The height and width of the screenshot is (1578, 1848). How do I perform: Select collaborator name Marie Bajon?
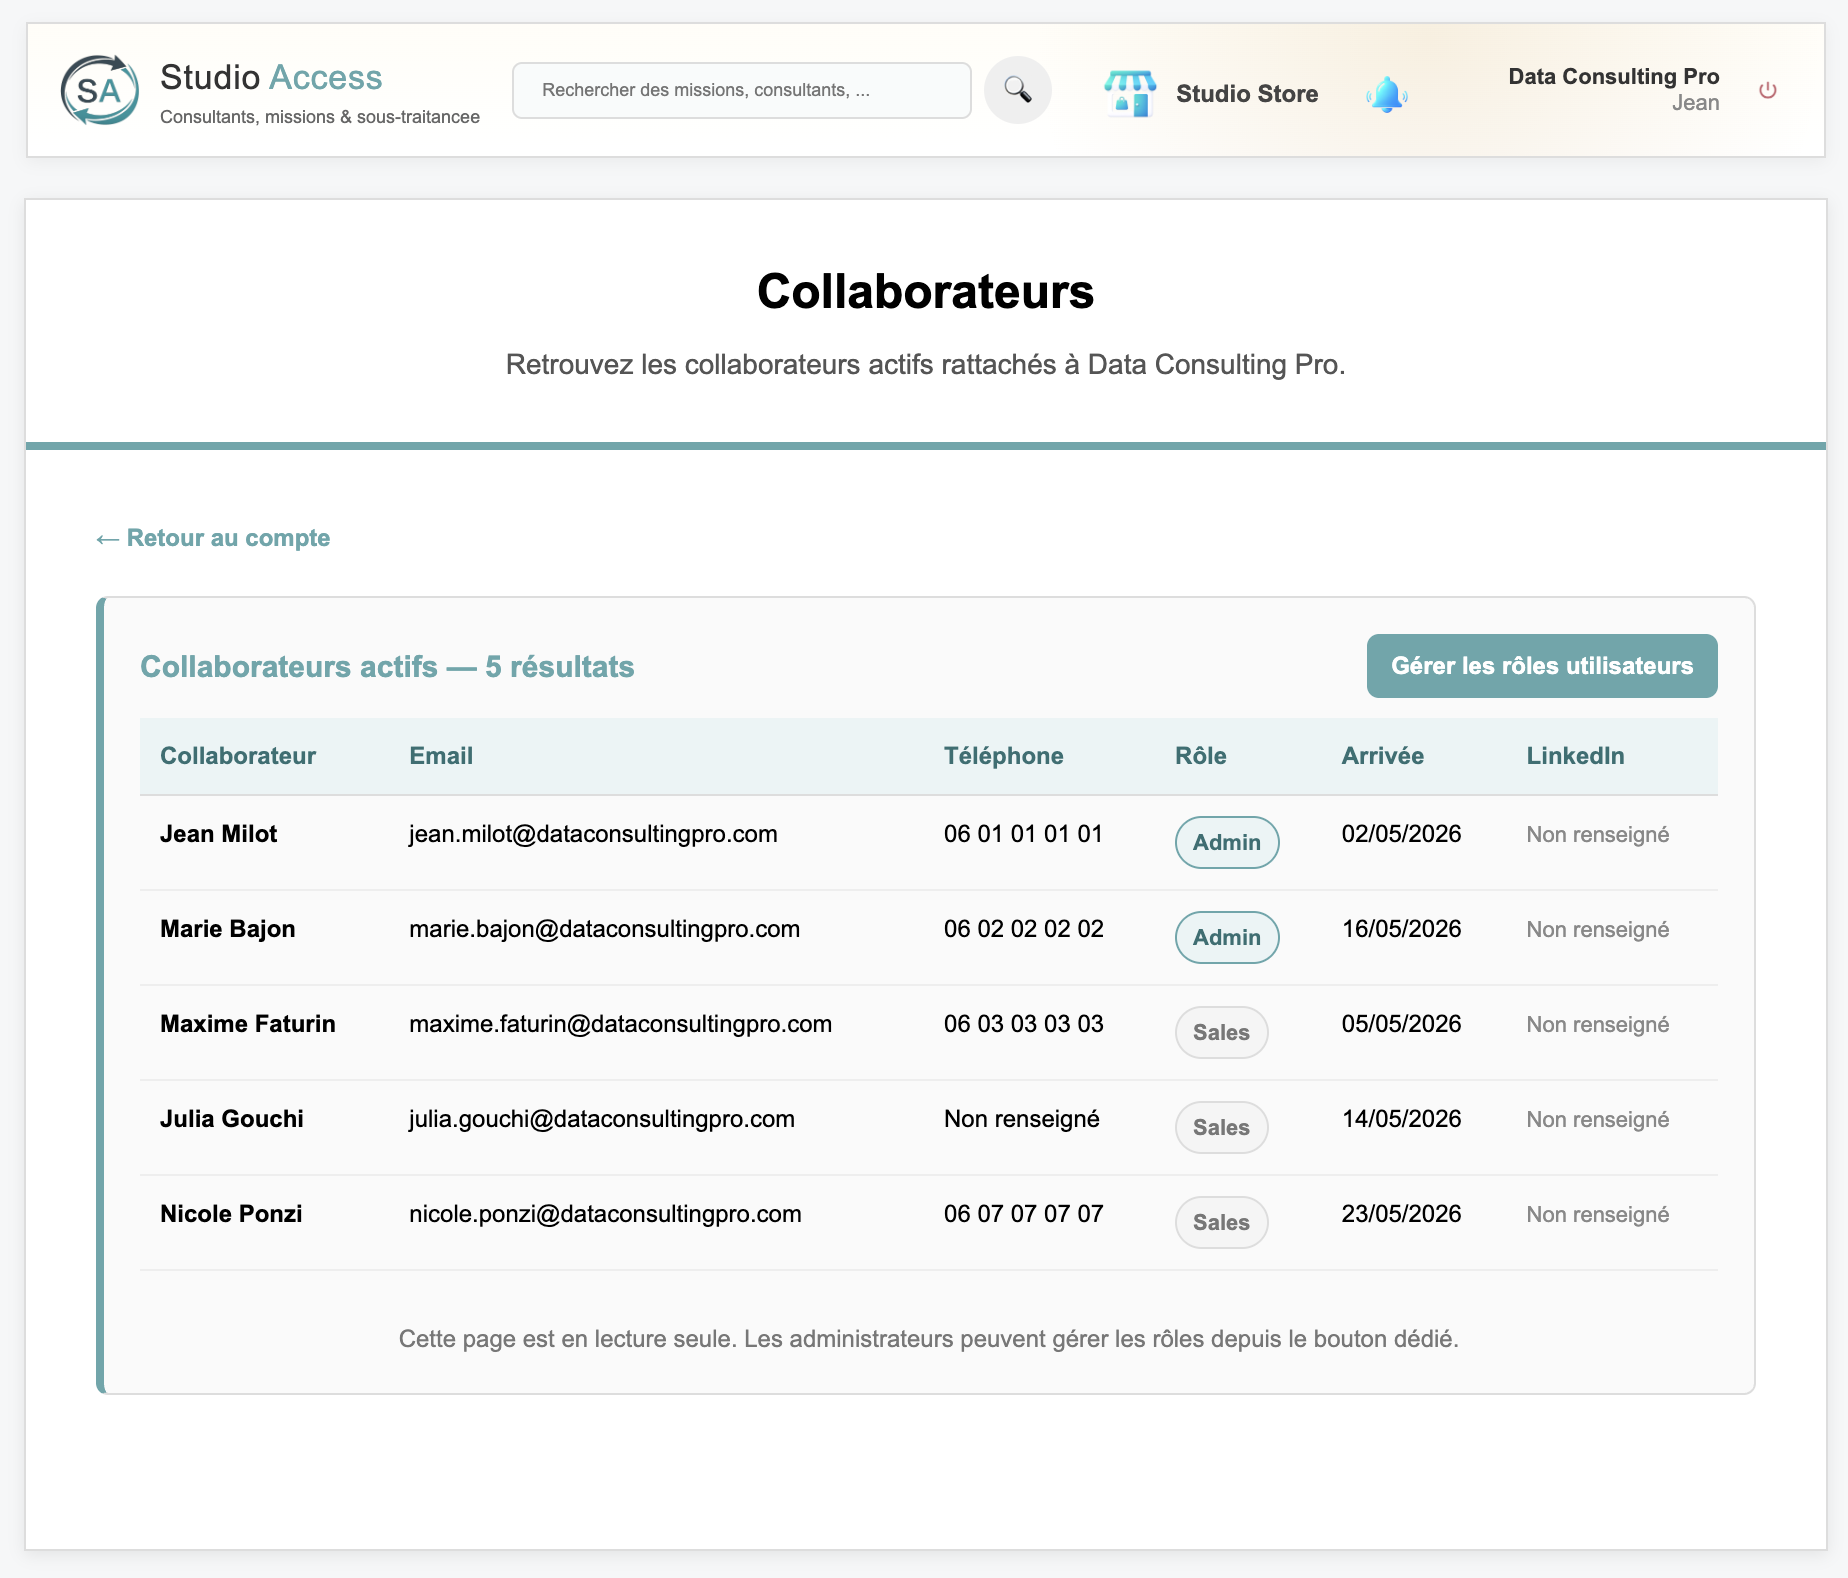coord(227,929)
